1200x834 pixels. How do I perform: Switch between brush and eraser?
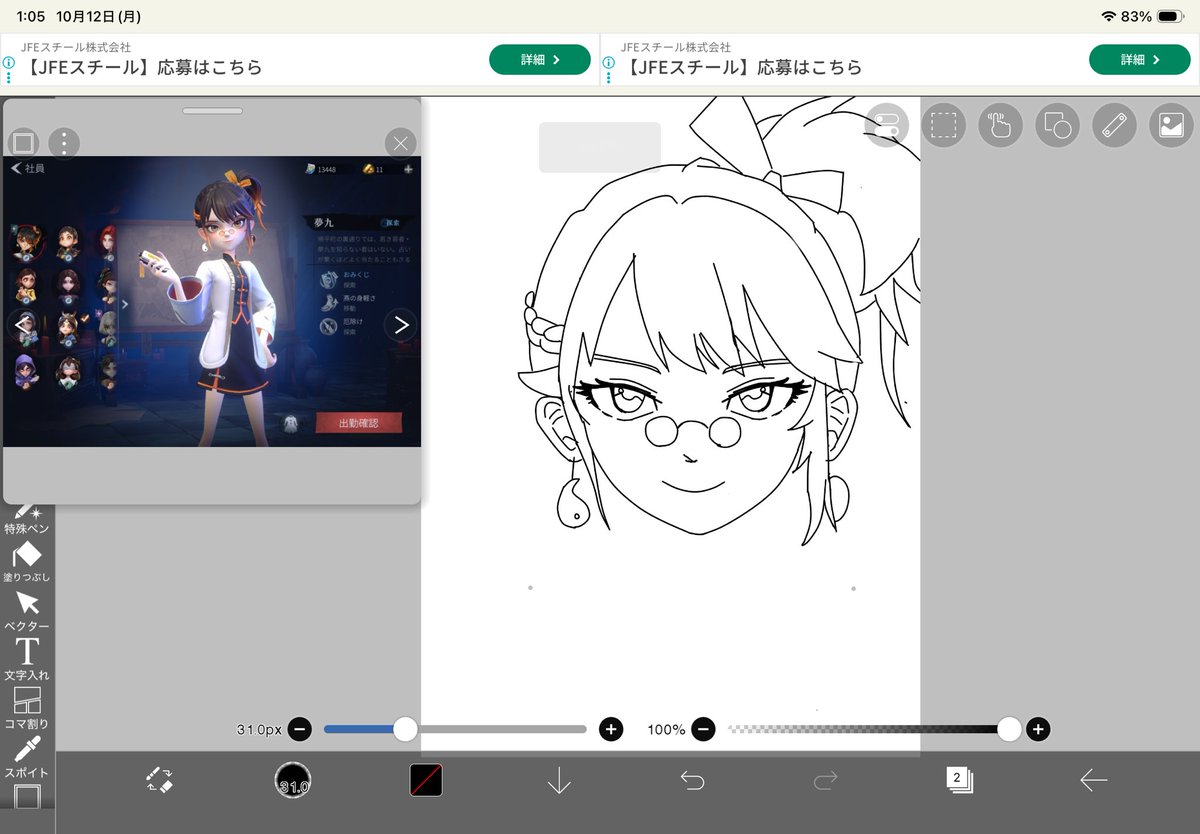[159, 780]
